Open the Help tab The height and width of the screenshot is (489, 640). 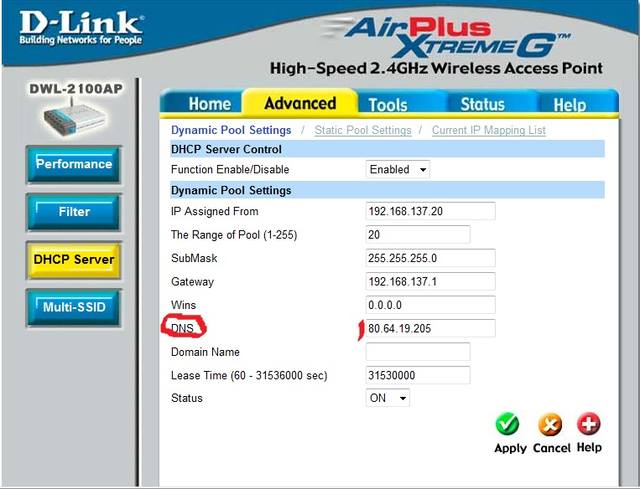tap(570, 105)
